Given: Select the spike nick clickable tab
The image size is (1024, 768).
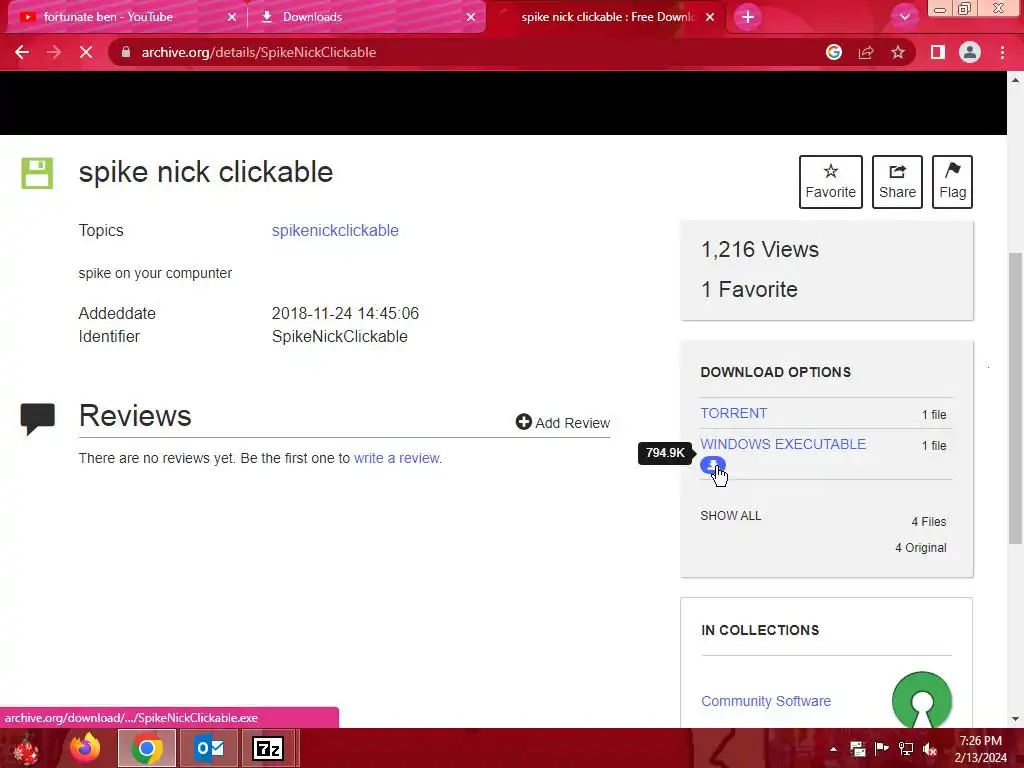Looking at the screenshot, I should [x=607, y=17].
